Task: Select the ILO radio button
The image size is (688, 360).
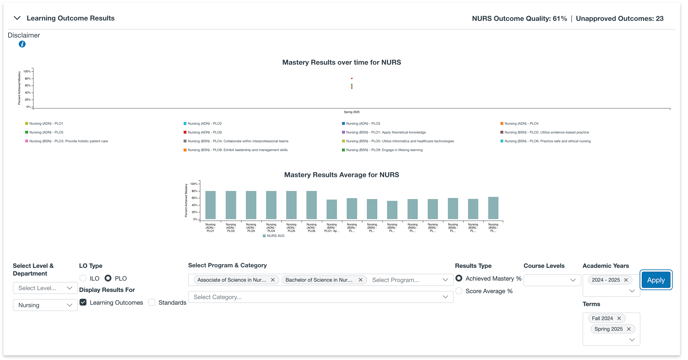Action: (83, 278)
